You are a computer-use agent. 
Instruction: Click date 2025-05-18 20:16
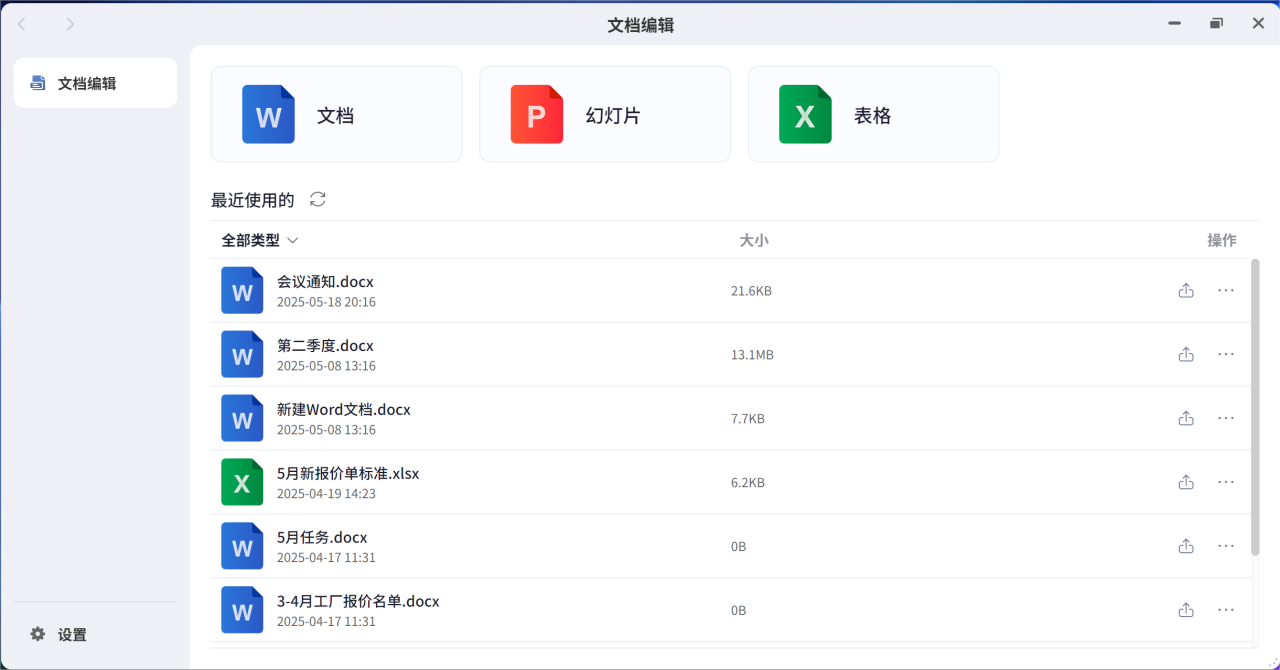326,302
